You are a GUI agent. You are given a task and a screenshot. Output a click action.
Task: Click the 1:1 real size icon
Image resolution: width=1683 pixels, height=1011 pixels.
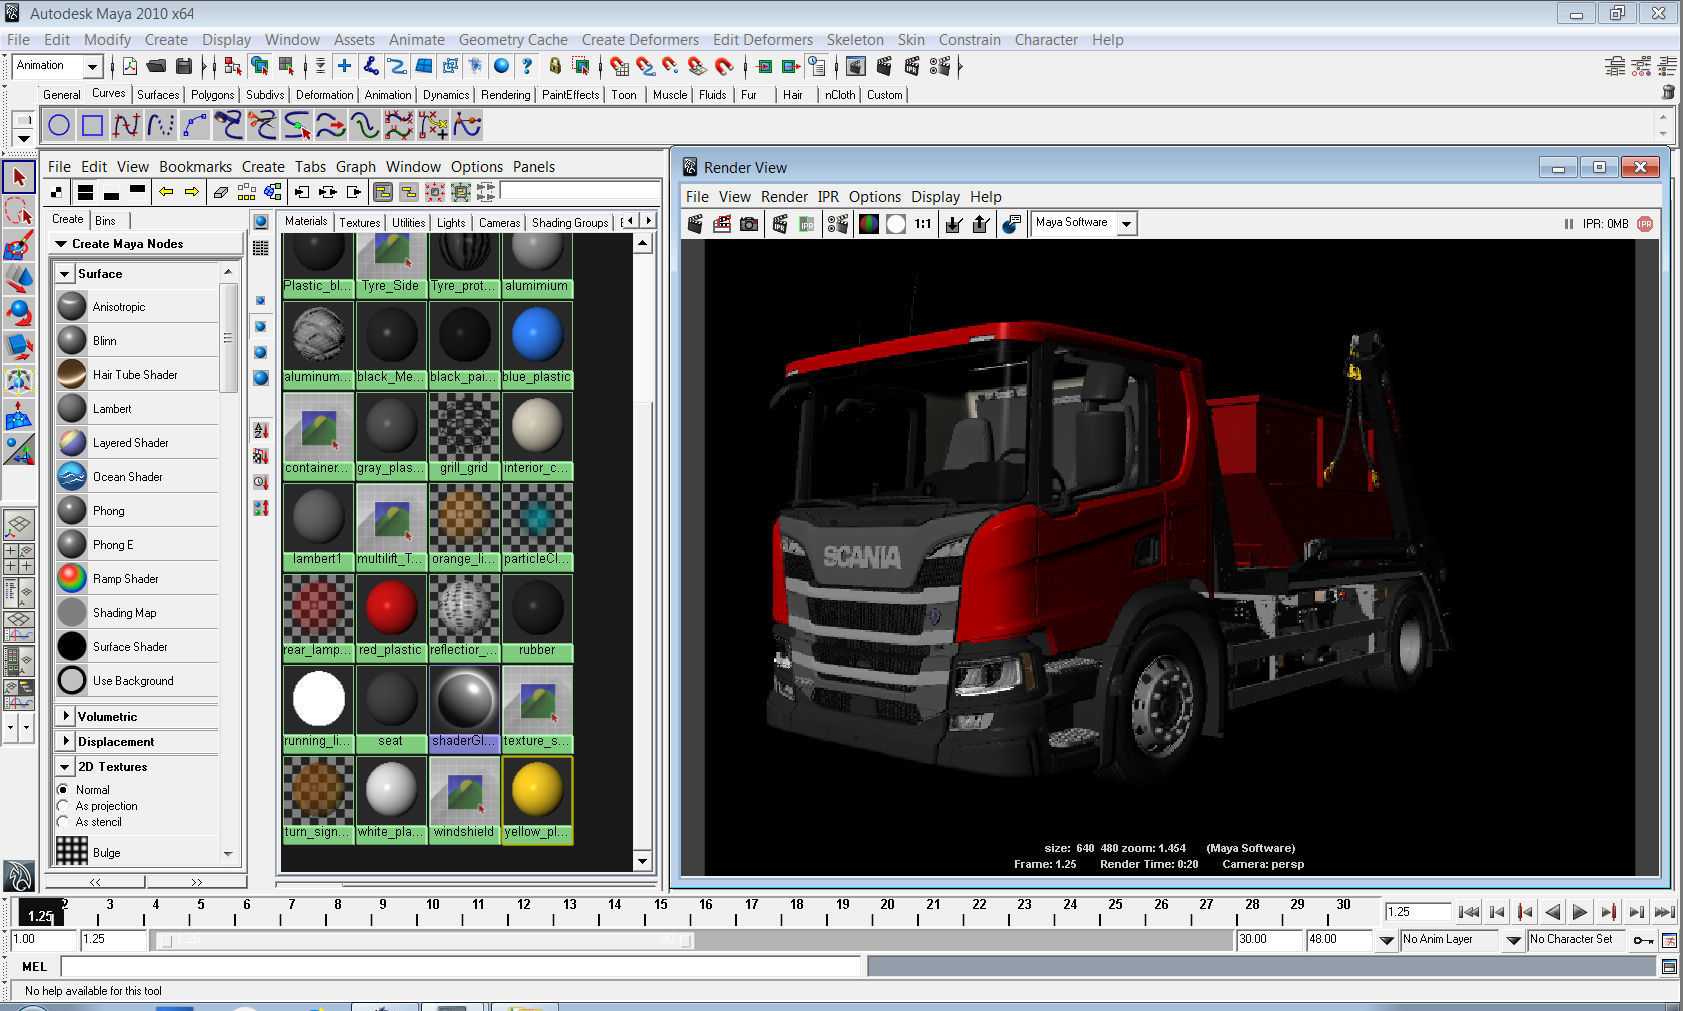923,224
